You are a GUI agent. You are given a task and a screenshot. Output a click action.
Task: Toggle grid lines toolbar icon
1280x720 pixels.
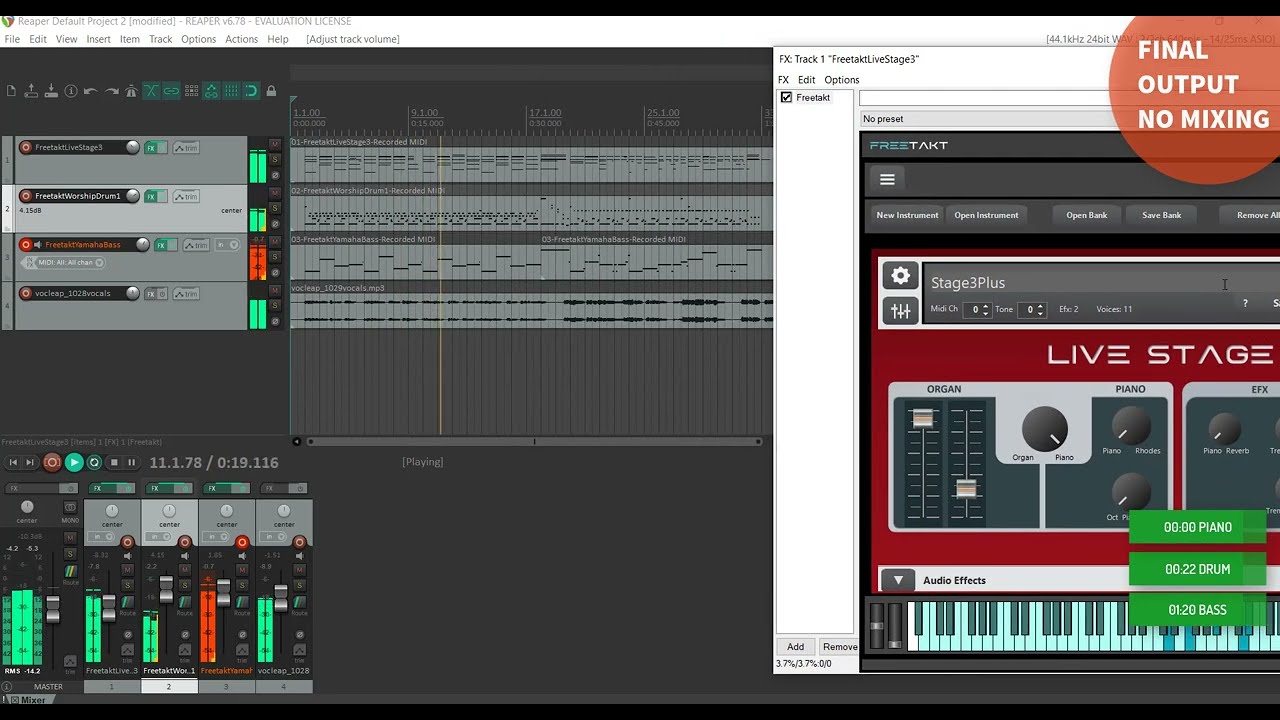click(x=231, y=91)
